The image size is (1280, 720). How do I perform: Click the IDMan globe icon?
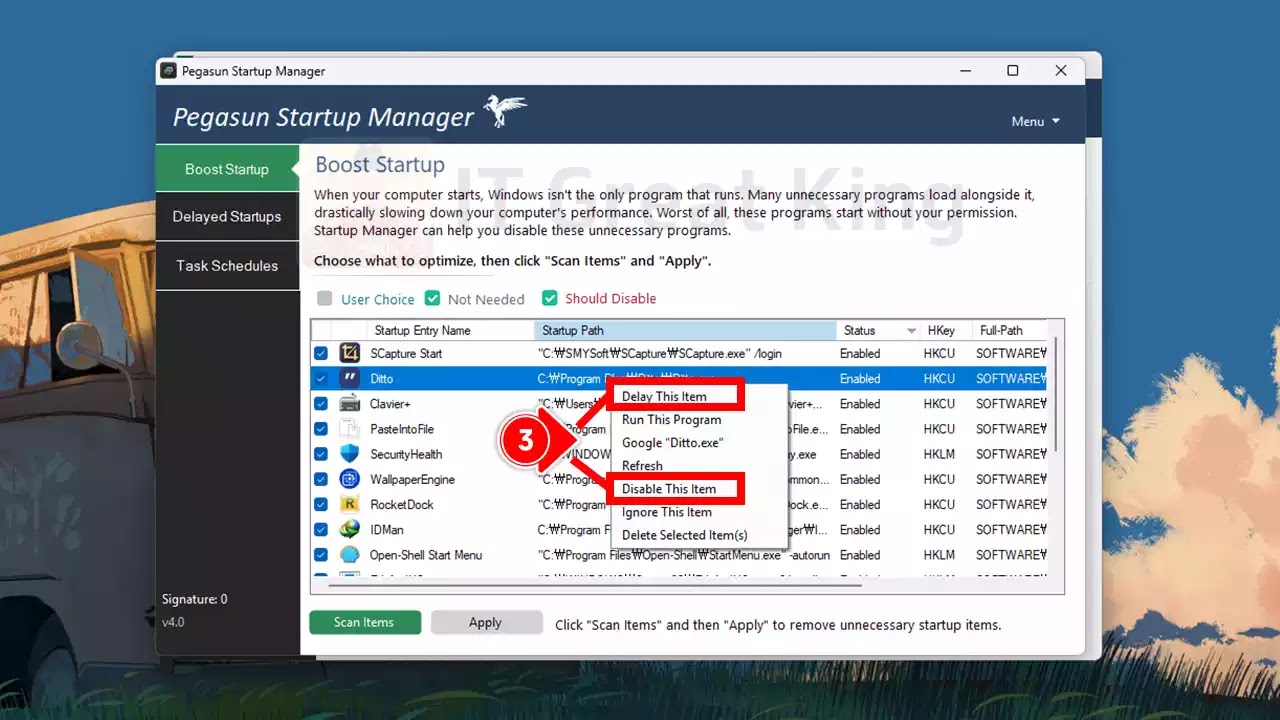pyautogui.click(x=349, y=529)
